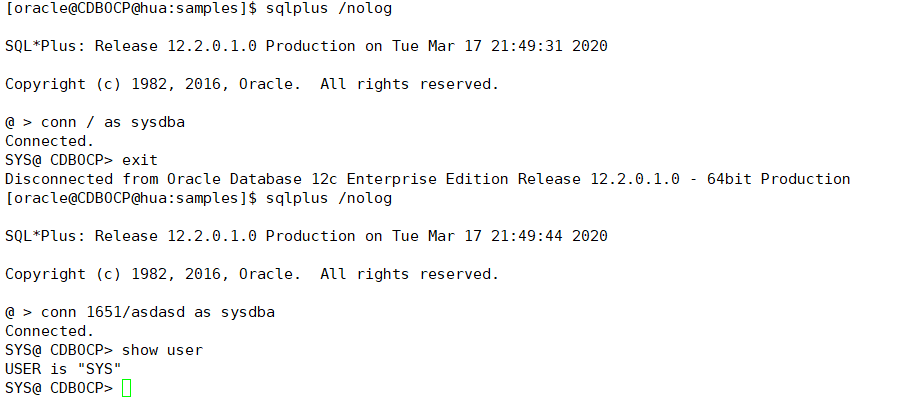
Task: Click the second [oracle@CDBOCP@hua:samples]$ shell prompt
Action: 130,198
